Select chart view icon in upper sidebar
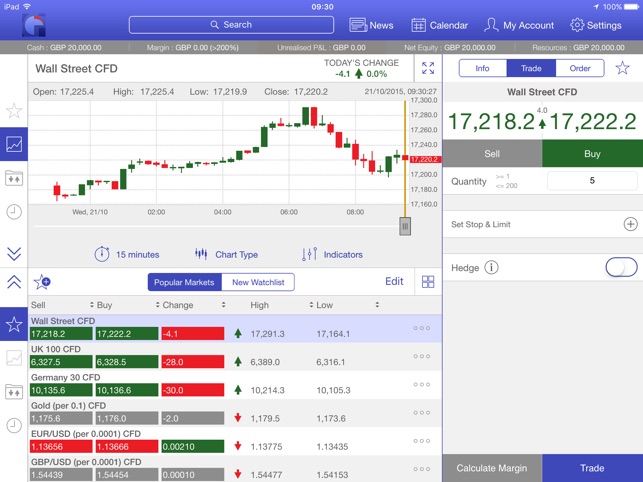The height and width of the screenshot is (482, 643). (x=14, y=144)
